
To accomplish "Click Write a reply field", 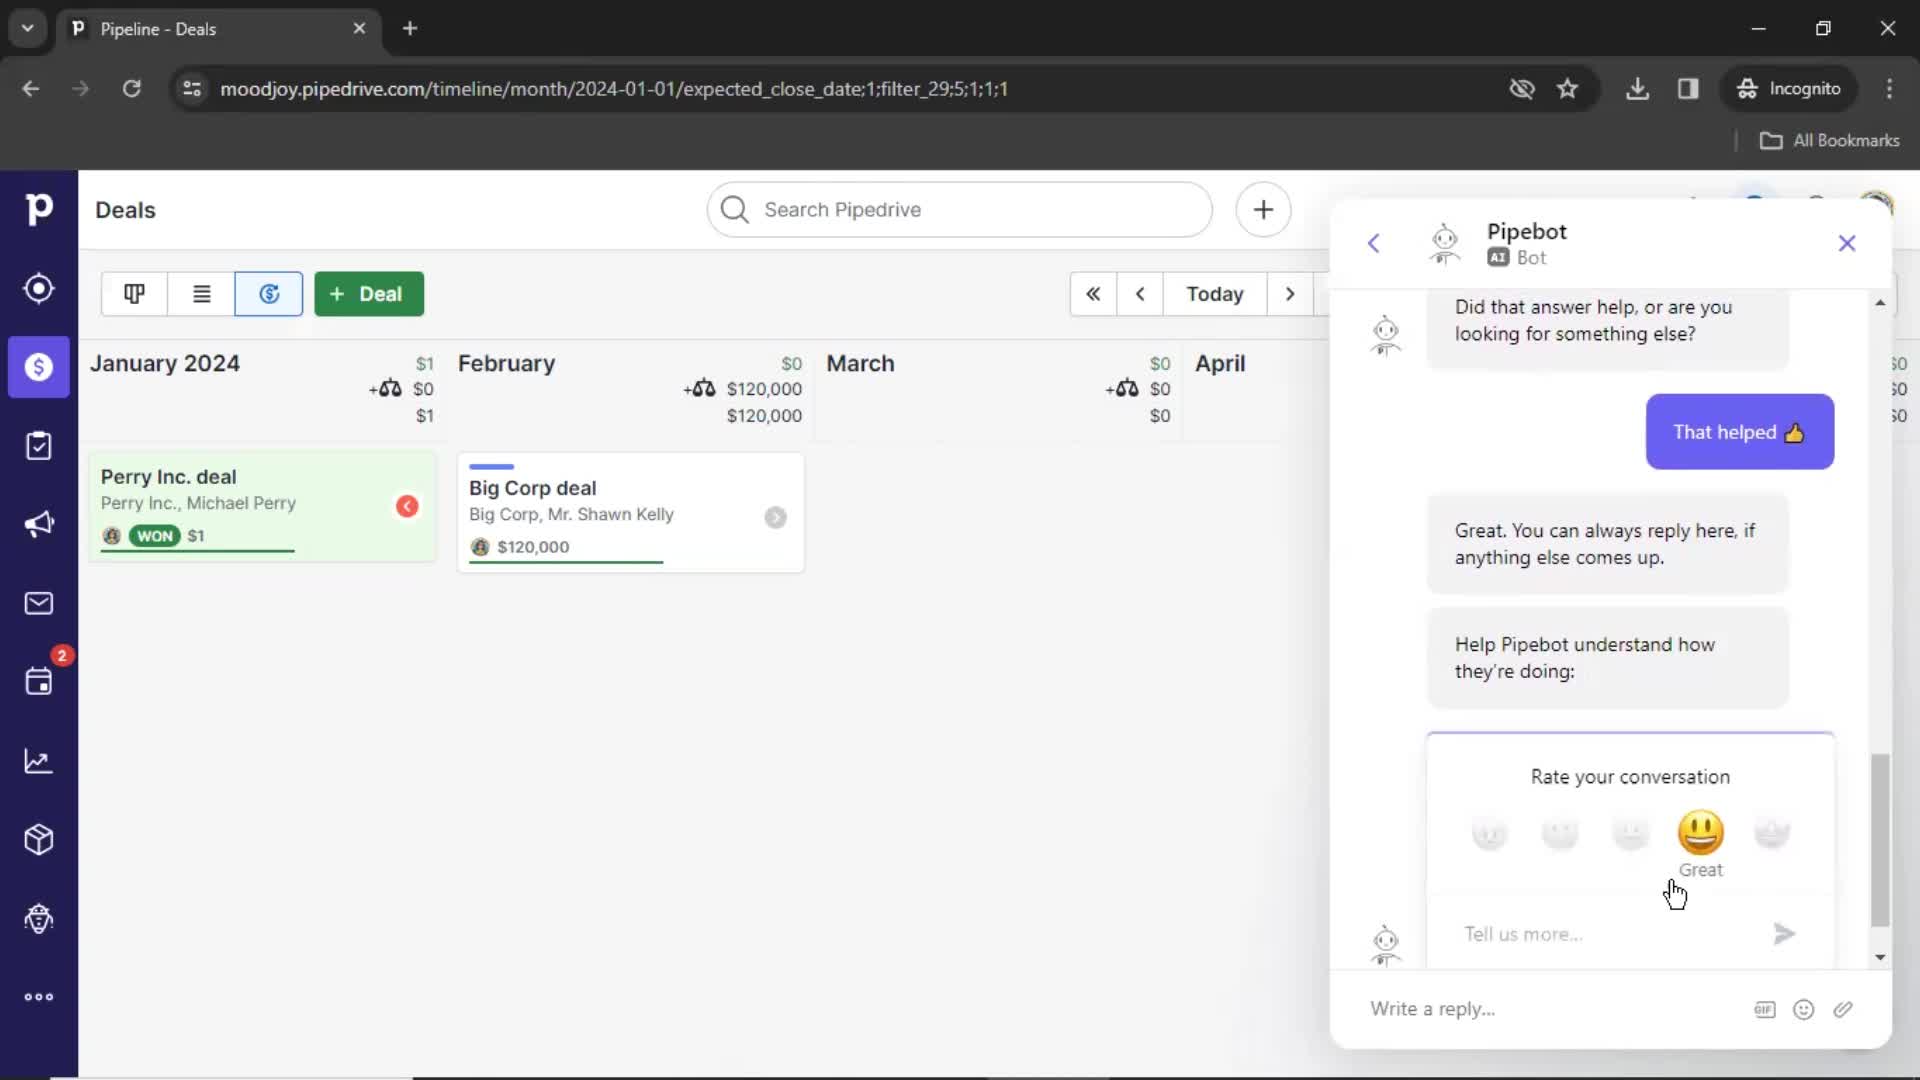I will pyautogui.click(x=1550, y=1009).
